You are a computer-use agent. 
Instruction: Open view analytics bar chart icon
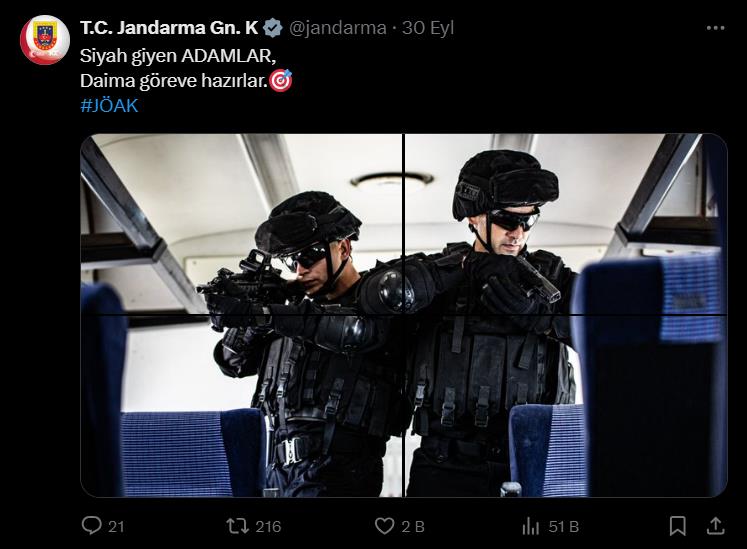tap(530, 527)
